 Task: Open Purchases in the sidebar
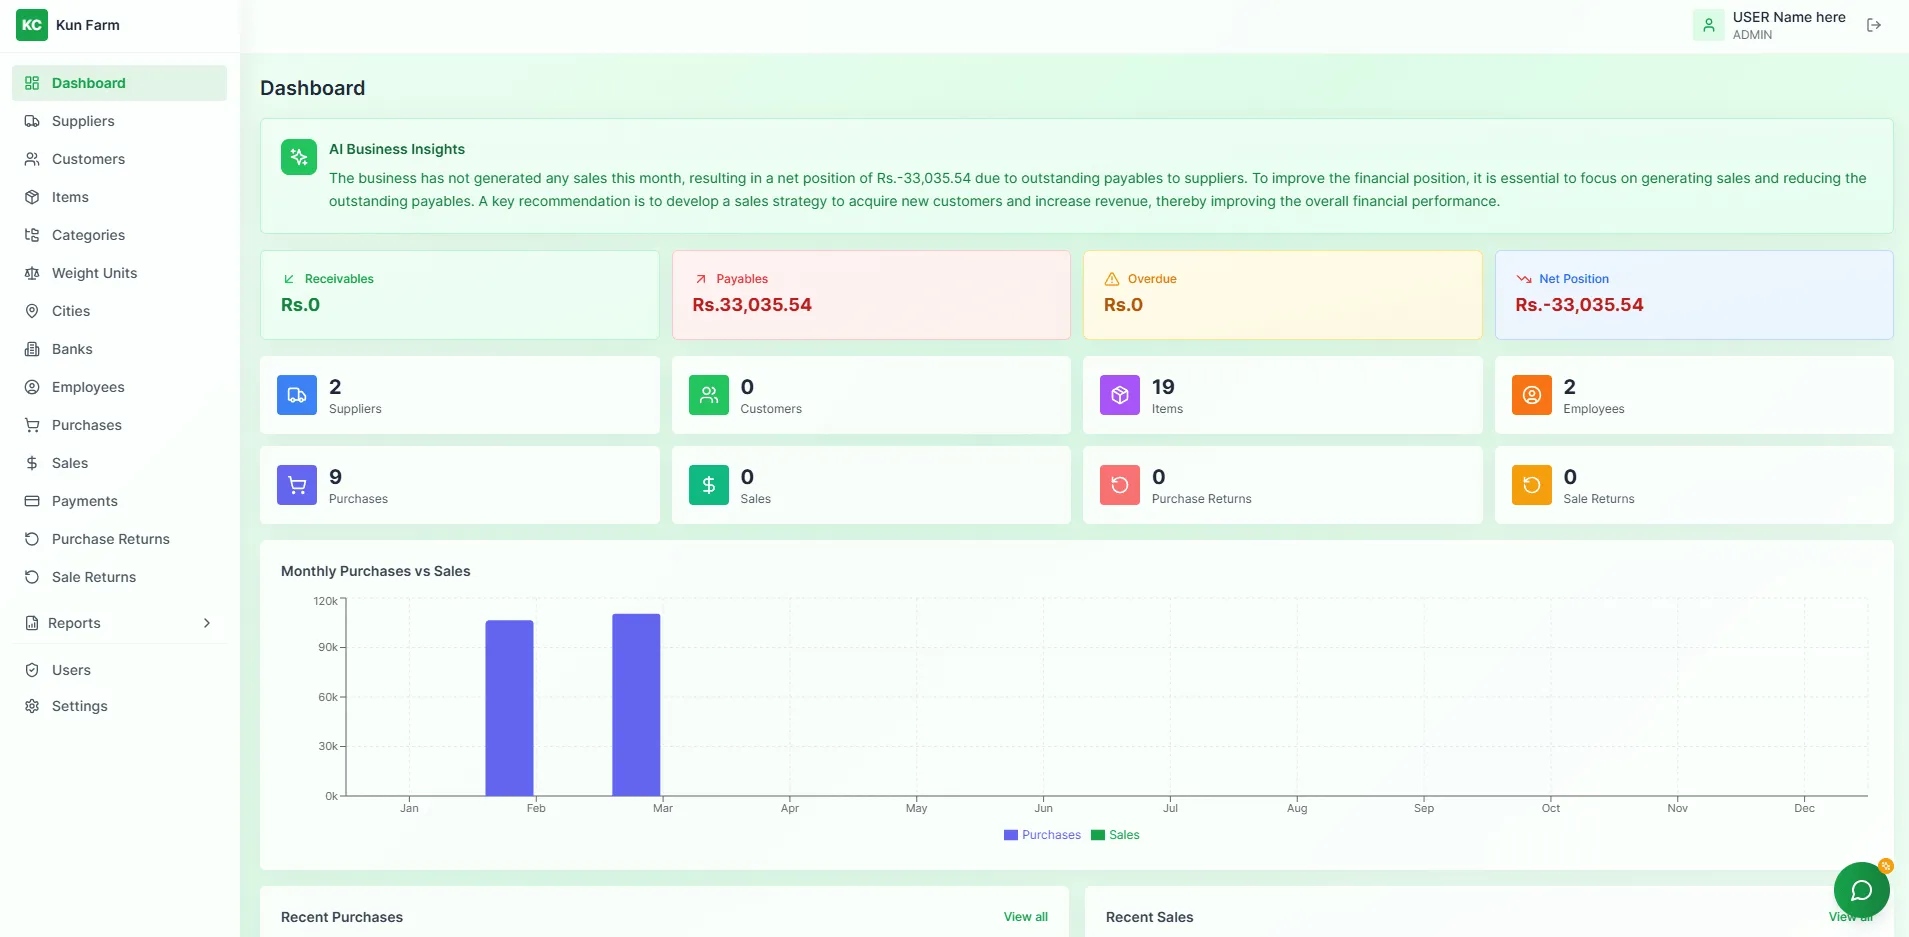coord(120,425)
